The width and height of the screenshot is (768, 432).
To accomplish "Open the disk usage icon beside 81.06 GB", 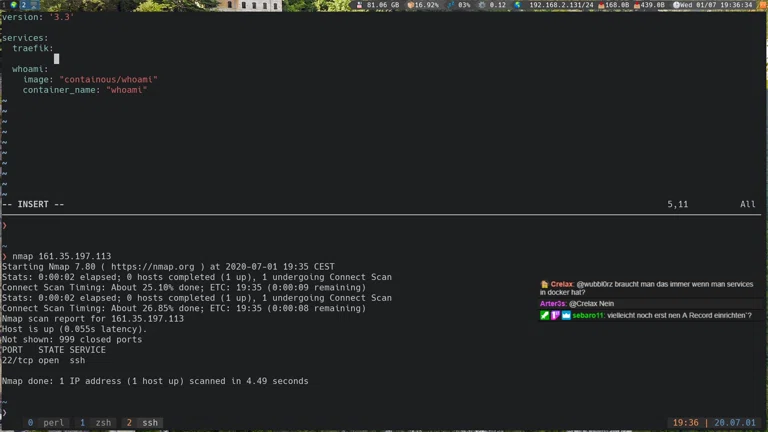I will (360, 5).
